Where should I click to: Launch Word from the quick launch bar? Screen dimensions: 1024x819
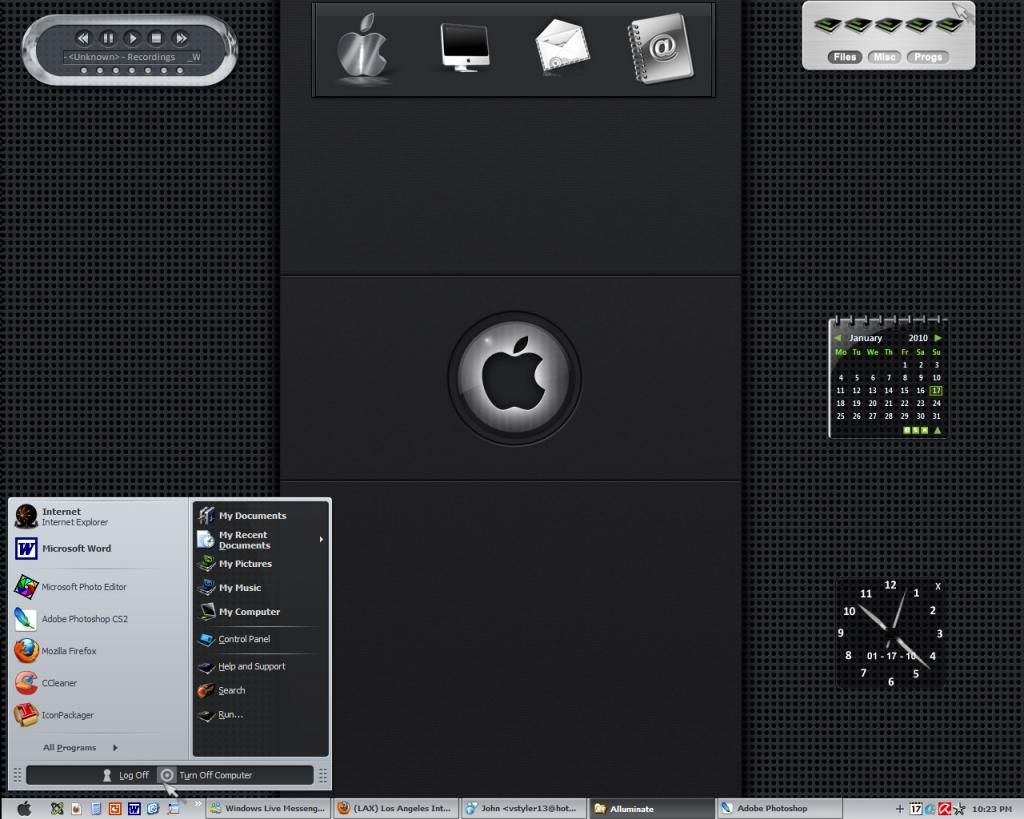click(134, 809)
